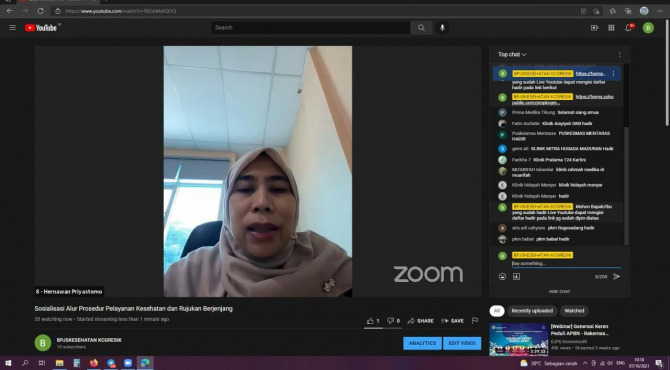Select the Recently uploaded chip
The height and width of the screenshot is (370, 670).
532,311
